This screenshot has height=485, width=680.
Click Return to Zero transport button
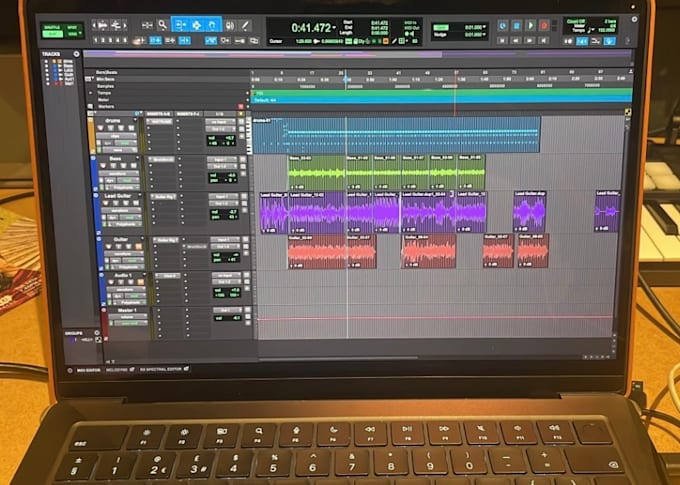tap(503, 40)
